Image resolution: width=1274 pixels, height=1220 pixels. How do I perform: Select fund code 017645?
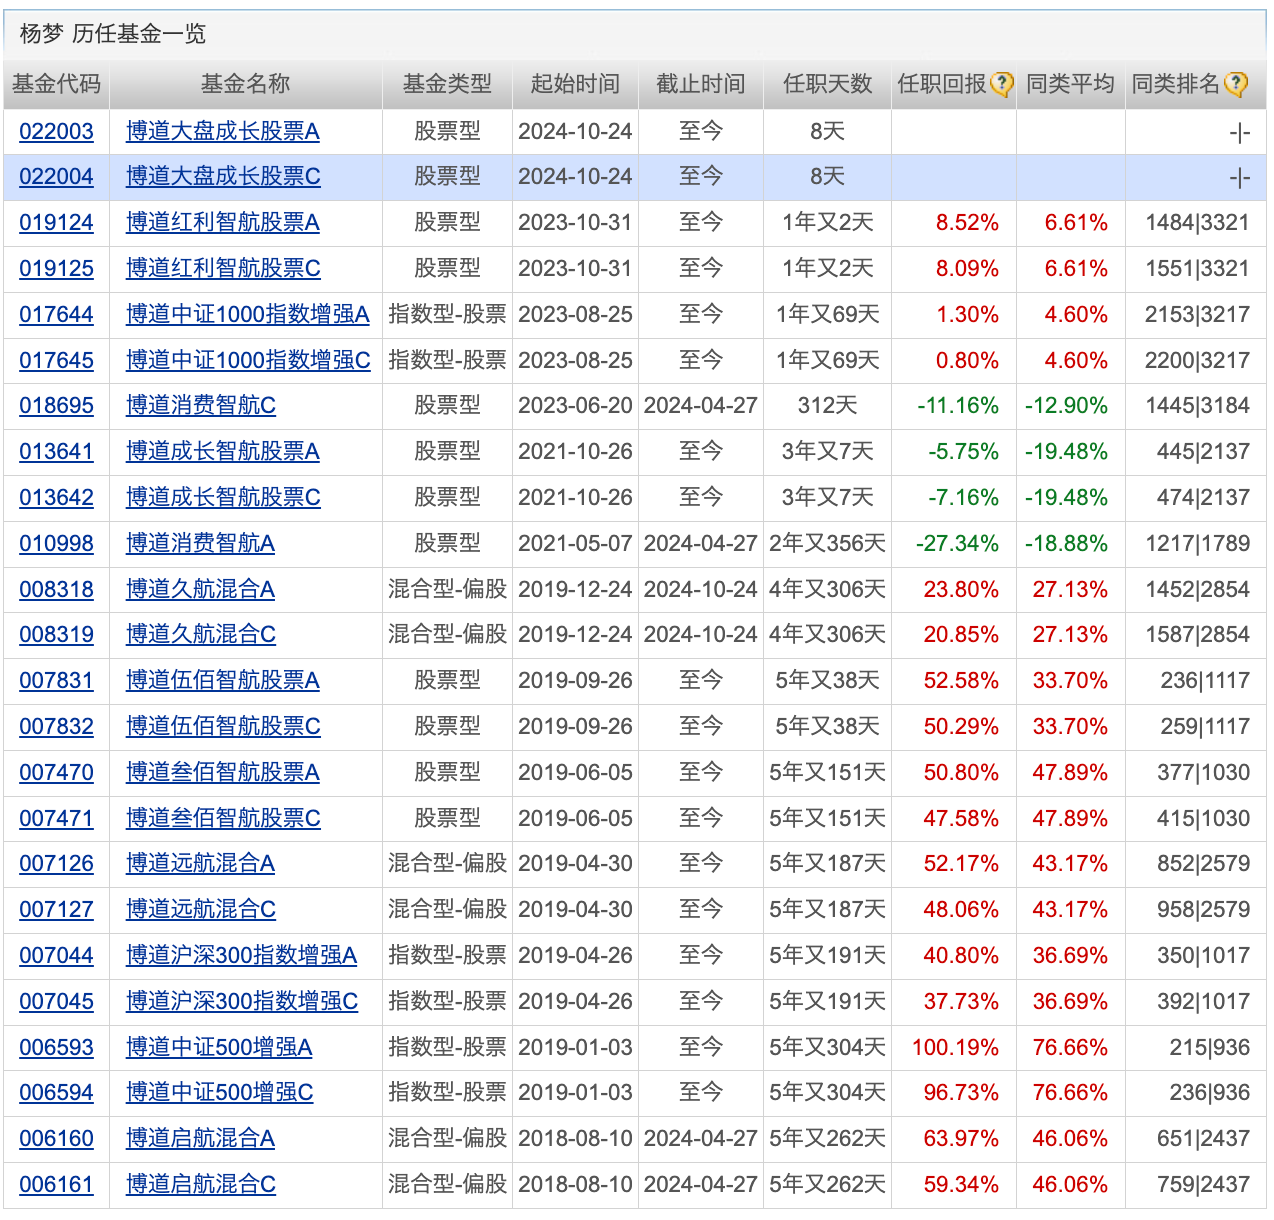[56, 361]
